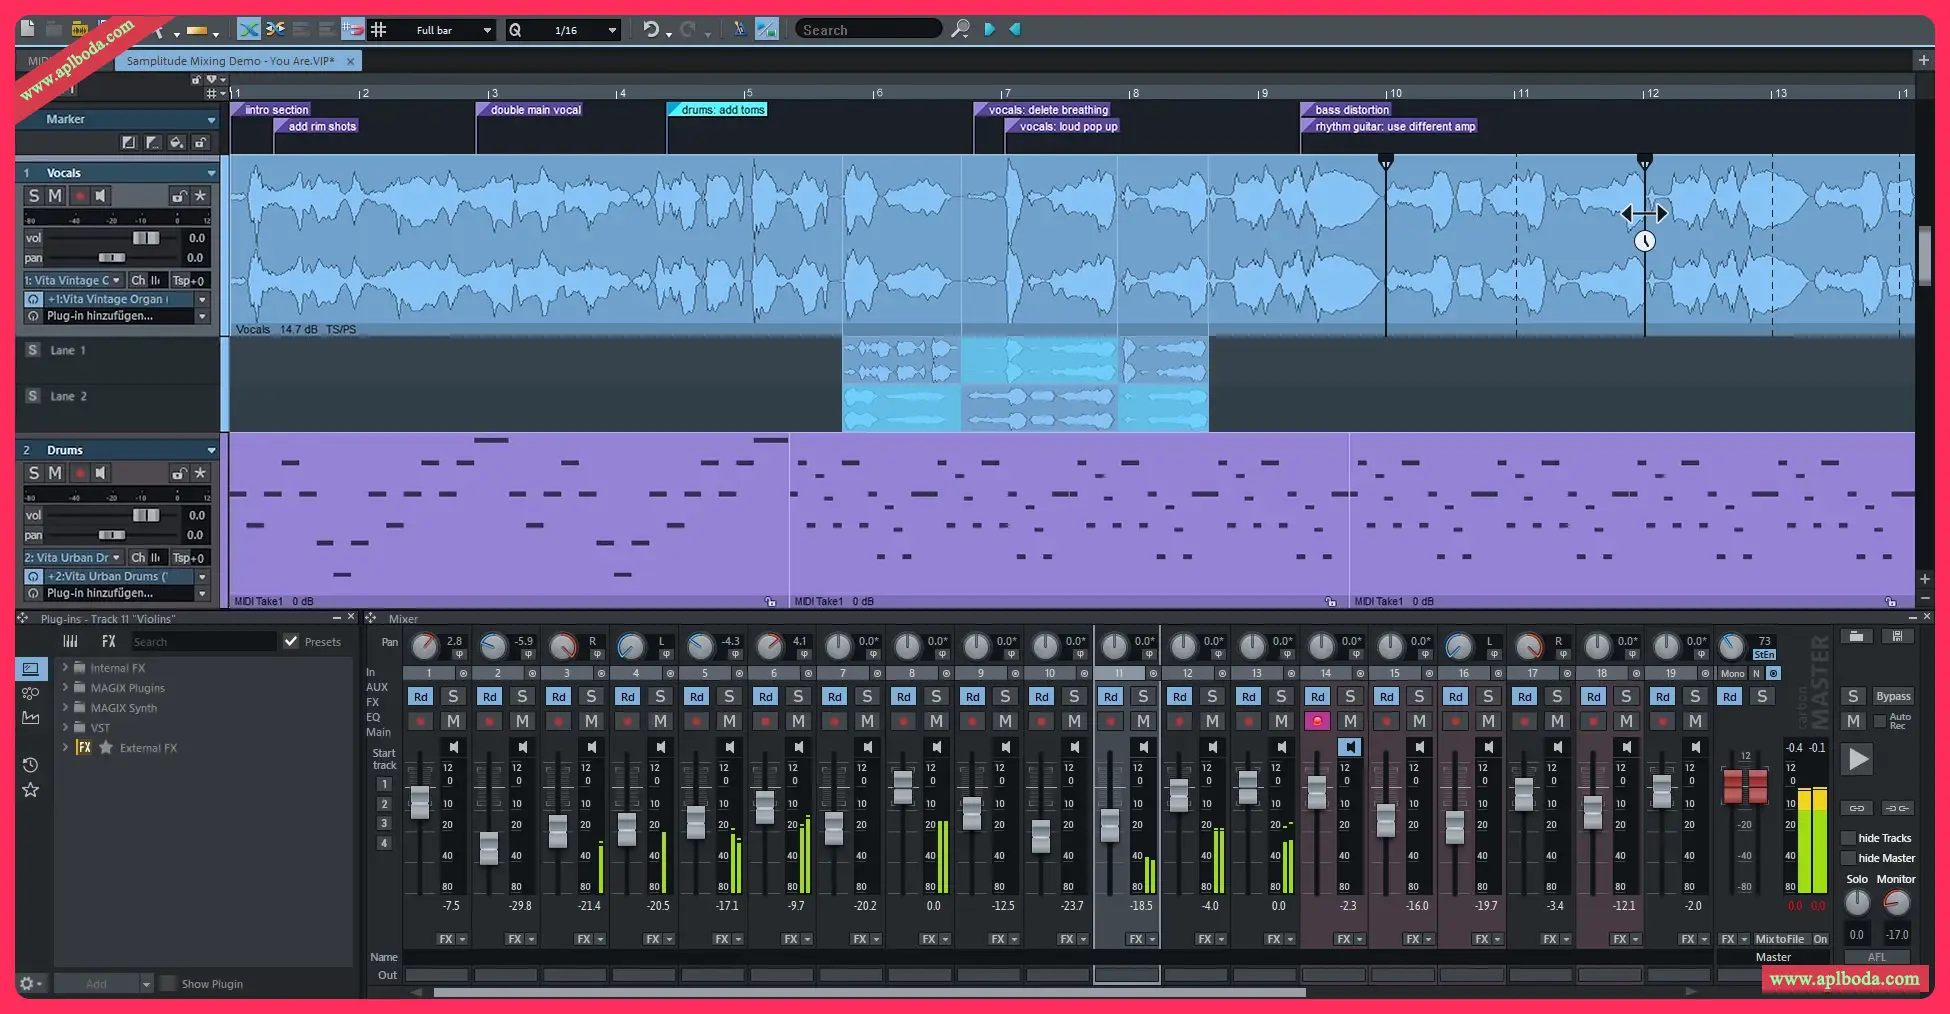1950x1014 pixels.
Task: Toggle the Presets checkbox
Action: pos(291,642)
